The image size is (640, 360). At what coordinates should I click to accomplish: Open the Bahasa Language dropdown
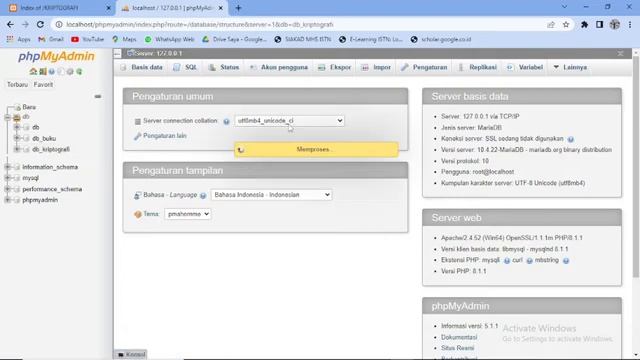coord(271,195)
